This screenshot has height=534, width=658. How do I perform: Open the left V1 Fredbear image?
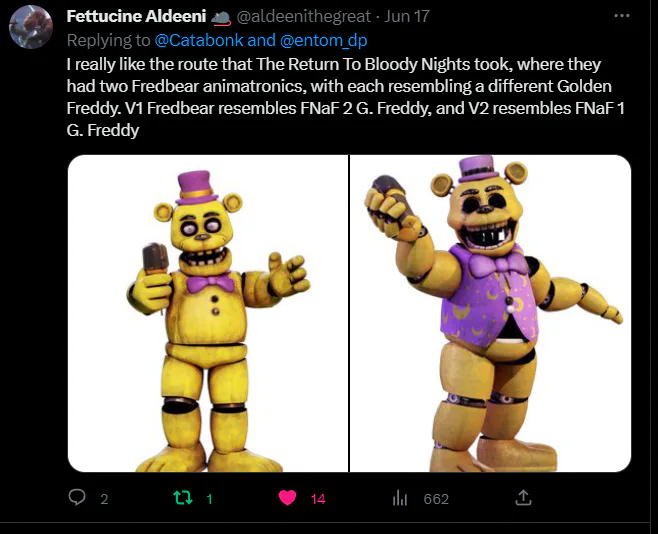coord(207,313)
